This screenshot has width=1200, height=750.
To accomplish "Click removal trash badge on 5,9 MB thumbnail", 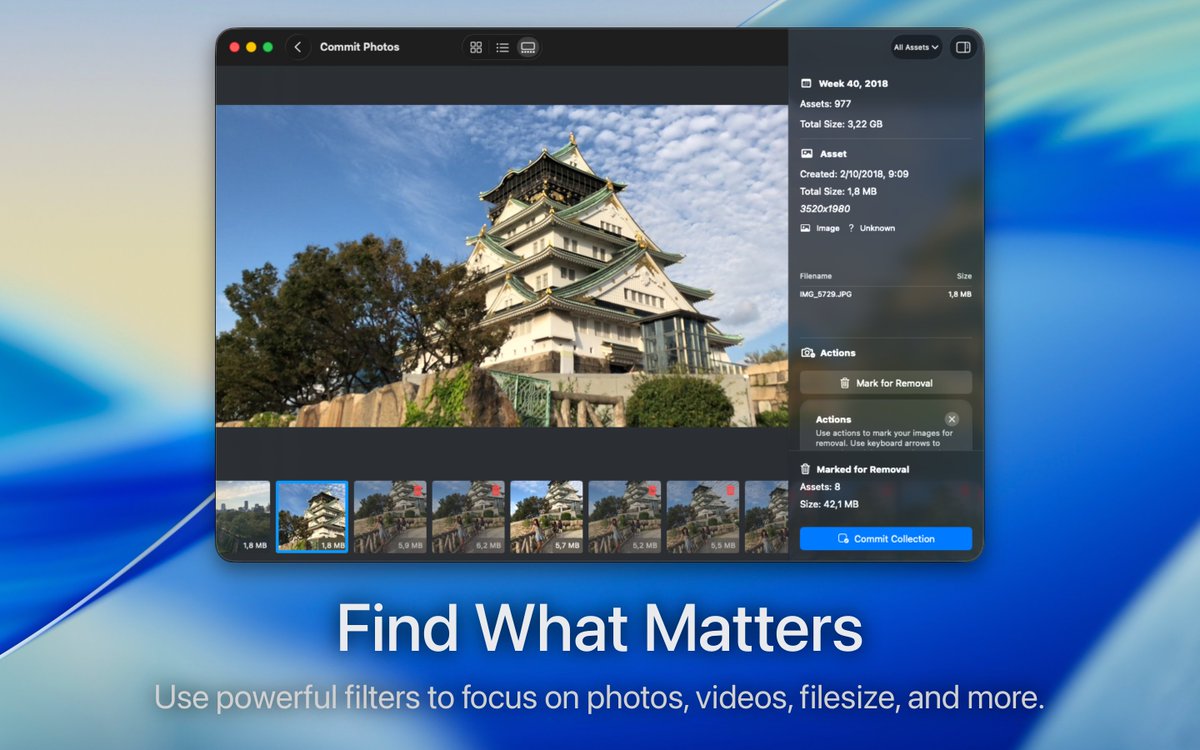I will [417, 490].
